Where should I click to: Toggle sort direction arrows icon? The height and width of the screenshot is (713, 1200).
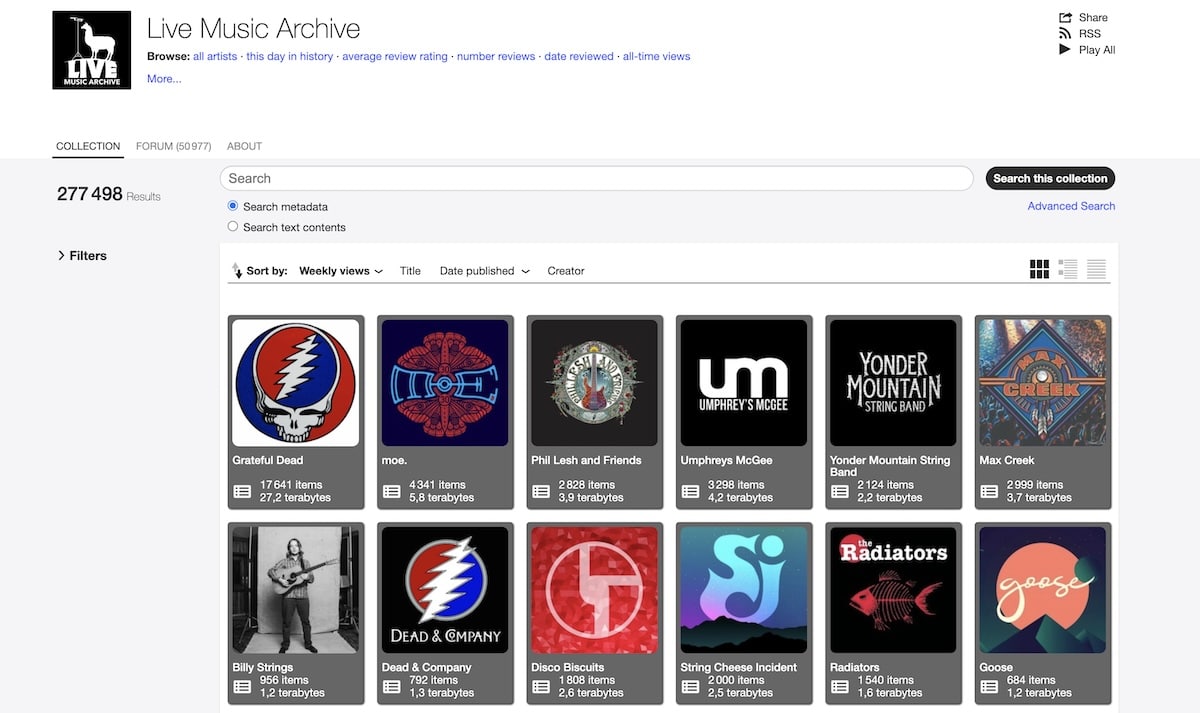click(237, 271)
